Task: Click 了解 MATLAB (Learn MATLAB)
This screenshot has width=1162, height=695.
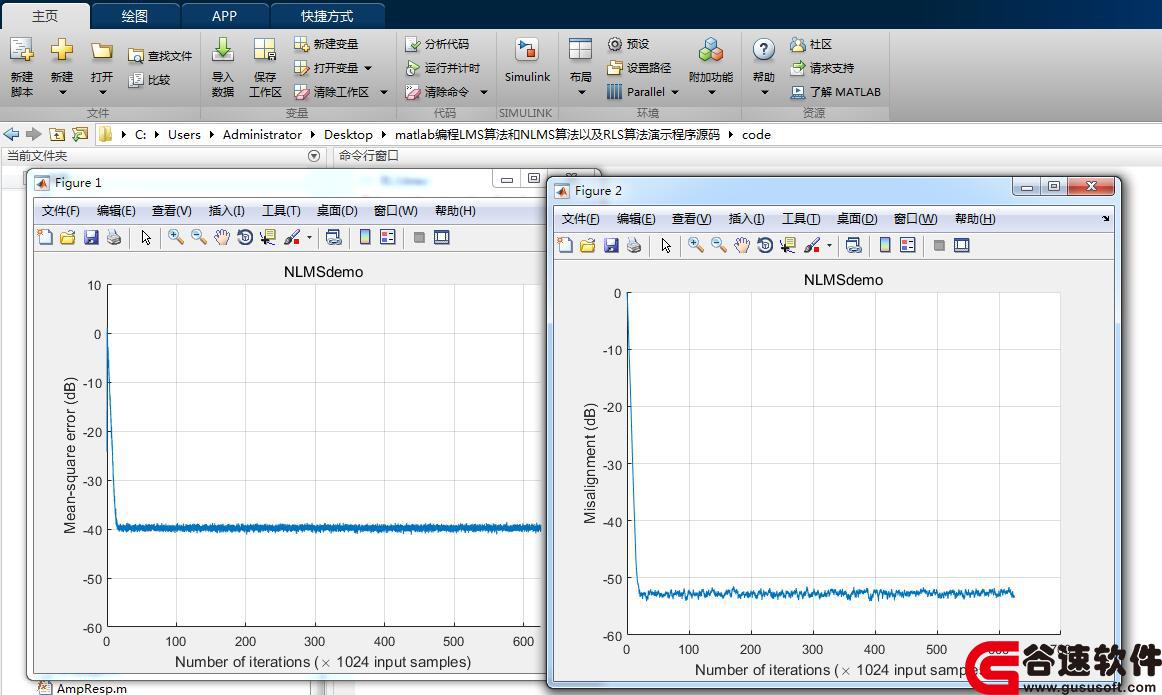Action: 835,92
